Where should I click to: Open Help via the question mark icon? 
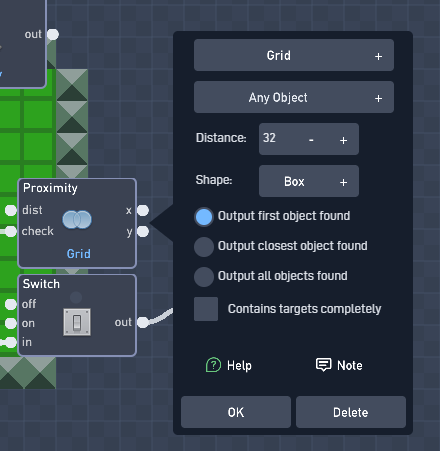click(x=213, y=365)
